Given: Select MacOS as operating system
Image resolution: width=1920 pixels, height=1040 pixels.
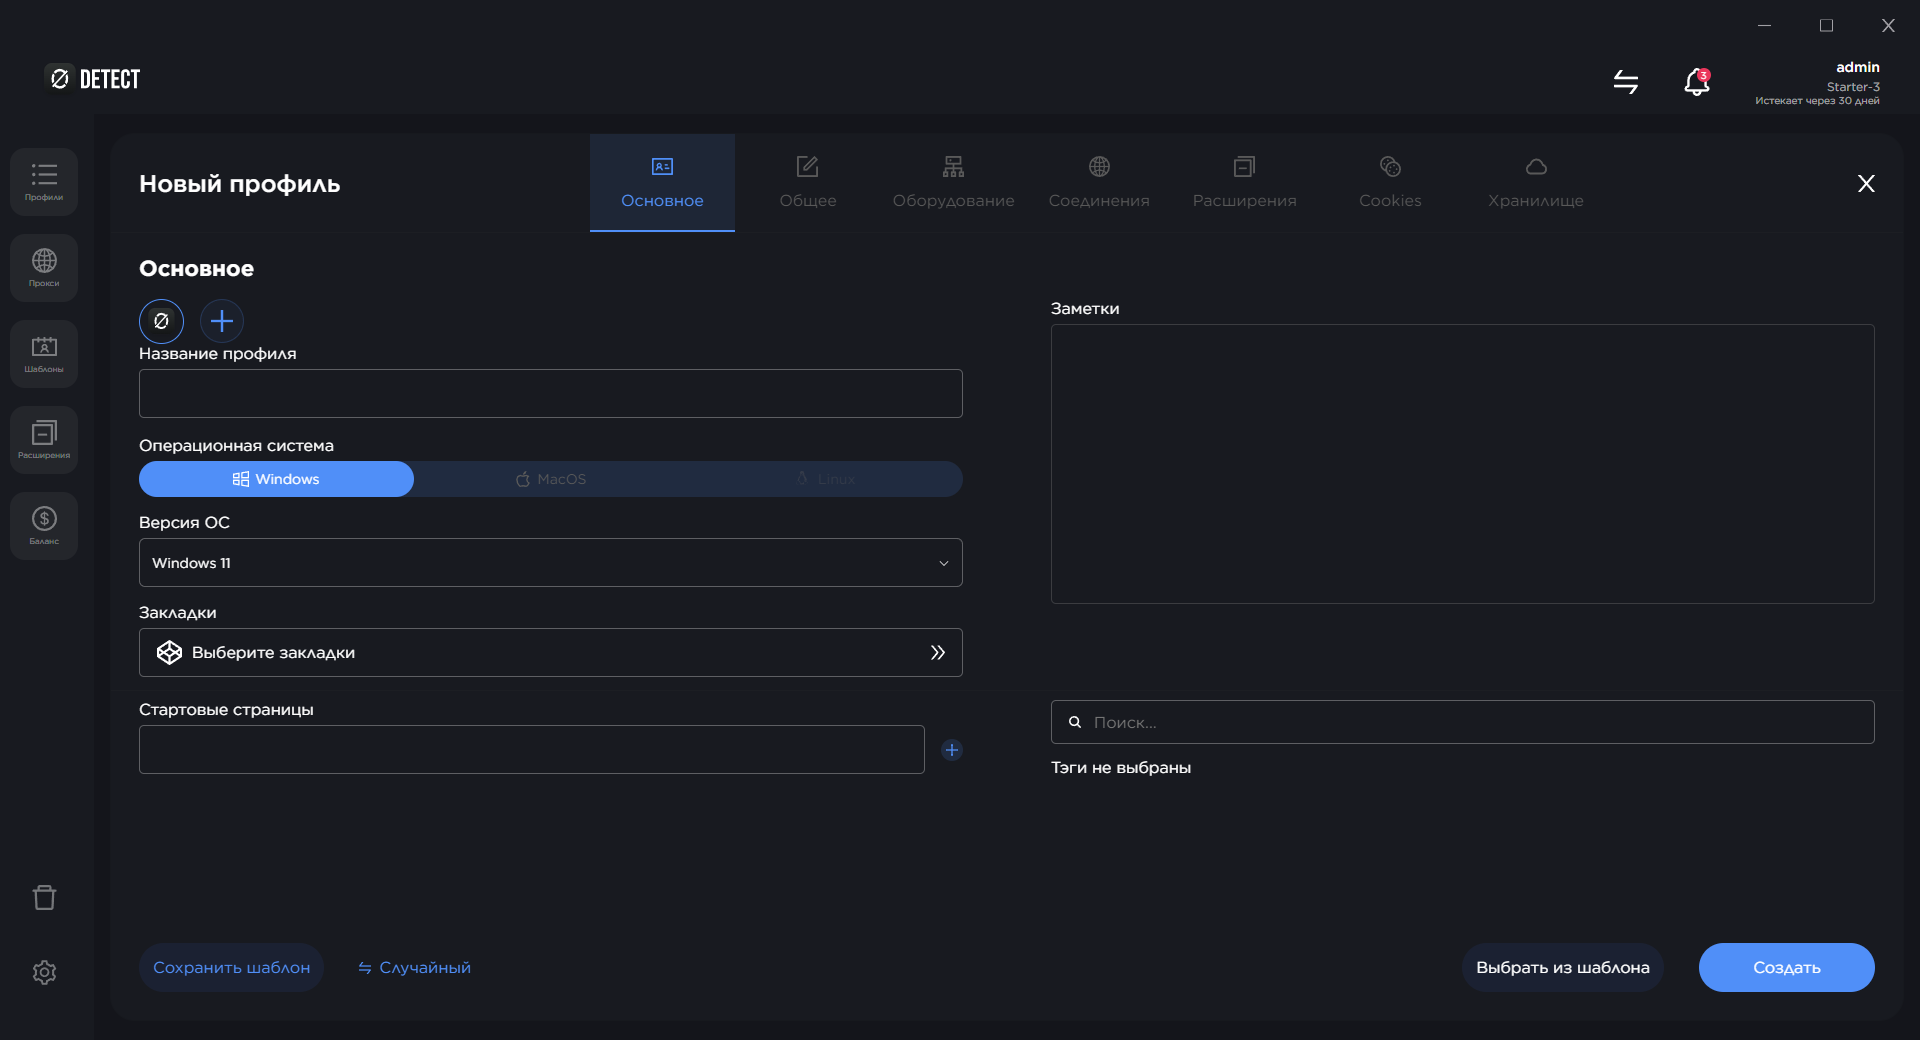Looking at the screenshot, I should tap(551, 479).
